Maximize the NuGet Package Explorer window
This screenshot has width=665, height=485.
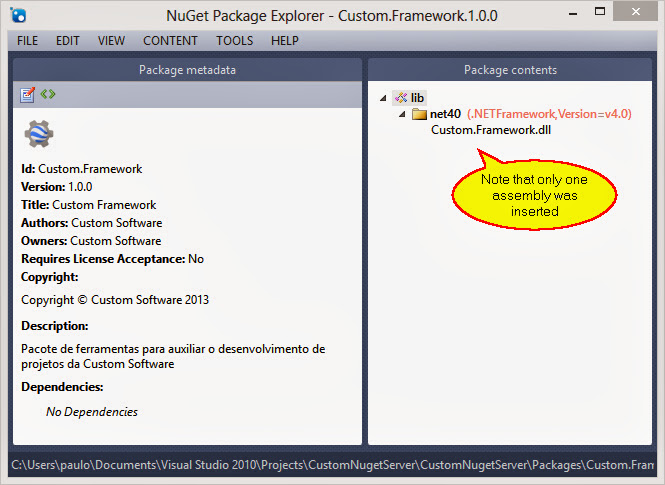click(x=600, y=11)
